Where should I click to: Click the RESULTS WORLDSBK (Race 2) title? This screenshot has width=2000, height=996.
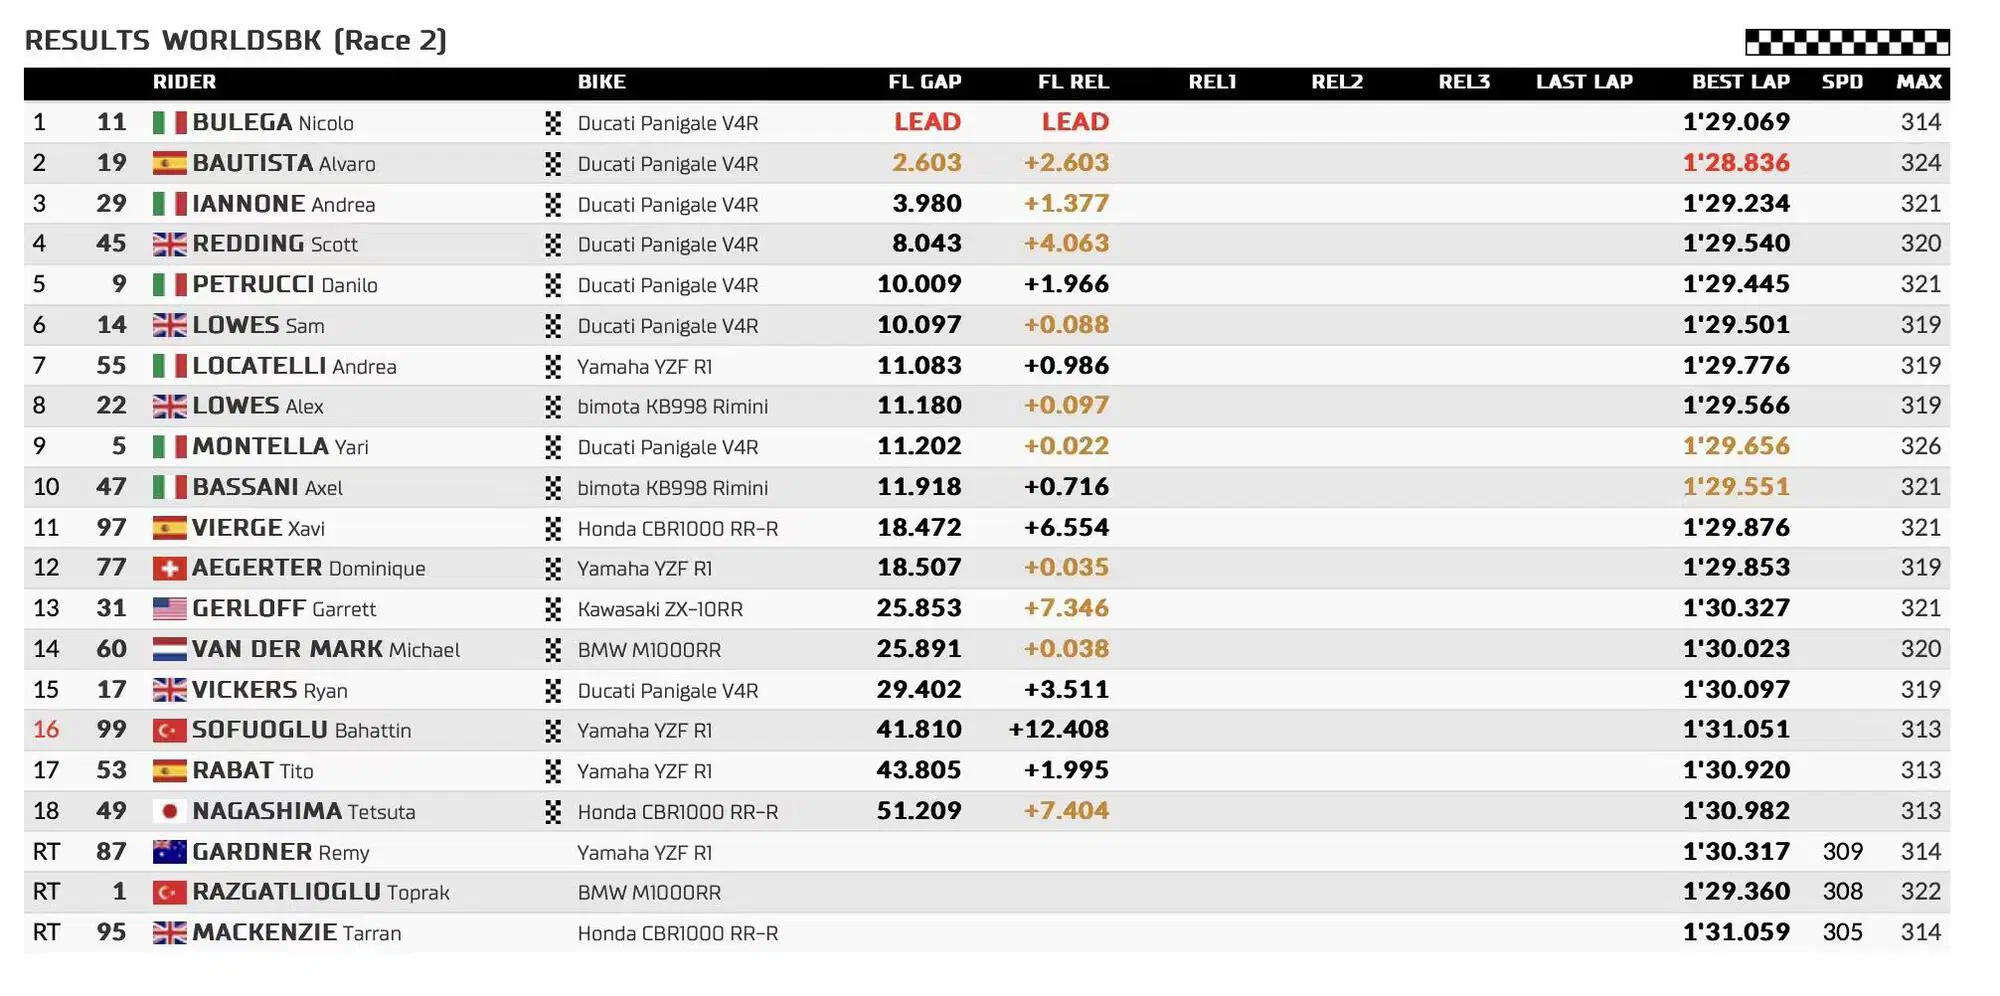235,40
